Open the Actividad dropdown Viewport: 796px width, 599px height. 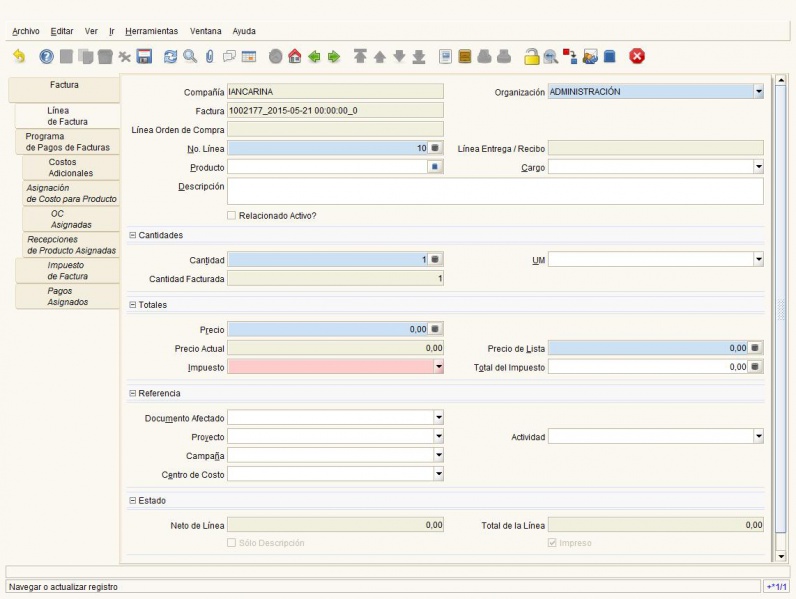[x=758, y=436]
